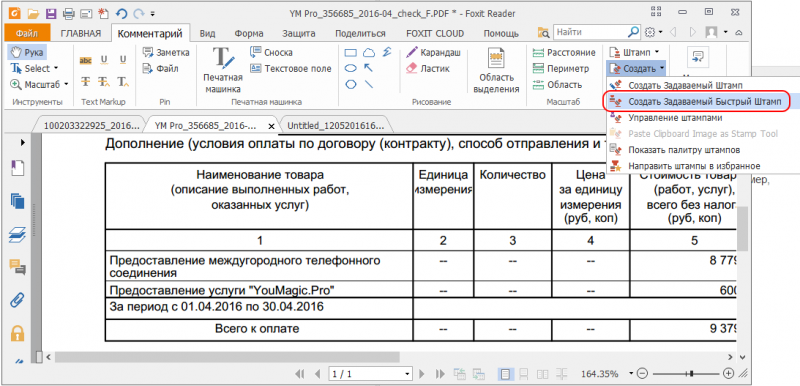Select the oval drawing tool
This screenshot has height=386, width=800.
coord(351,68)
